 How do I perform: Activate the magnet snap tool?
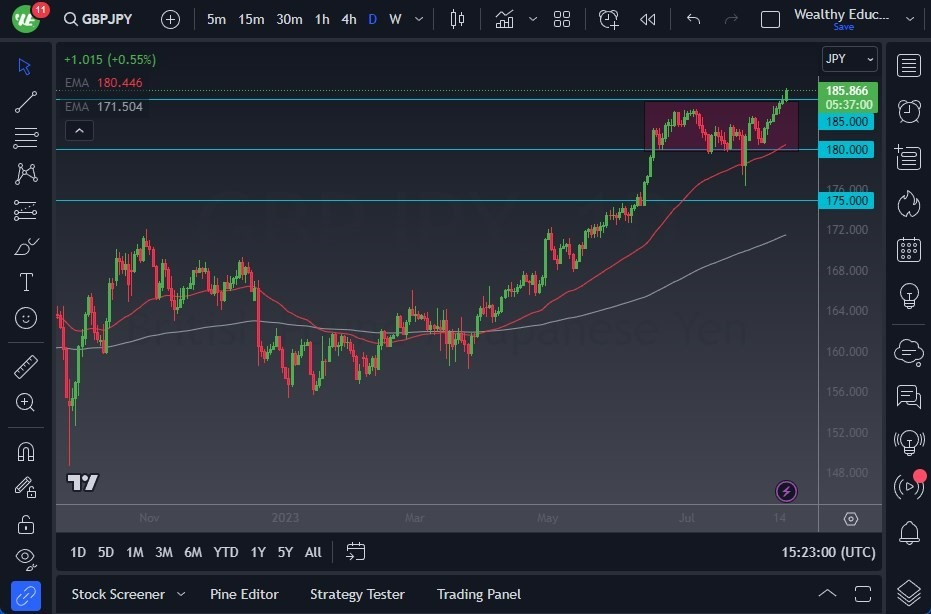(25, 453)
